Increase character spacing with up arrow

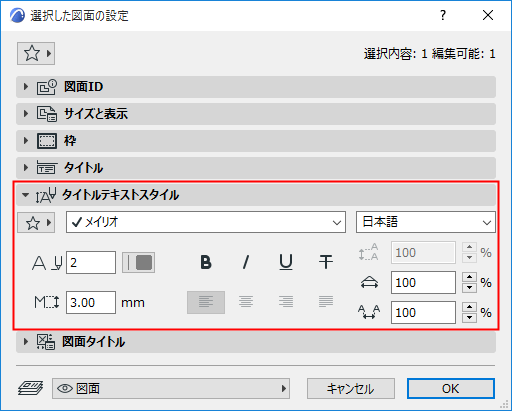pyautogui.click(x=470, y=307)
